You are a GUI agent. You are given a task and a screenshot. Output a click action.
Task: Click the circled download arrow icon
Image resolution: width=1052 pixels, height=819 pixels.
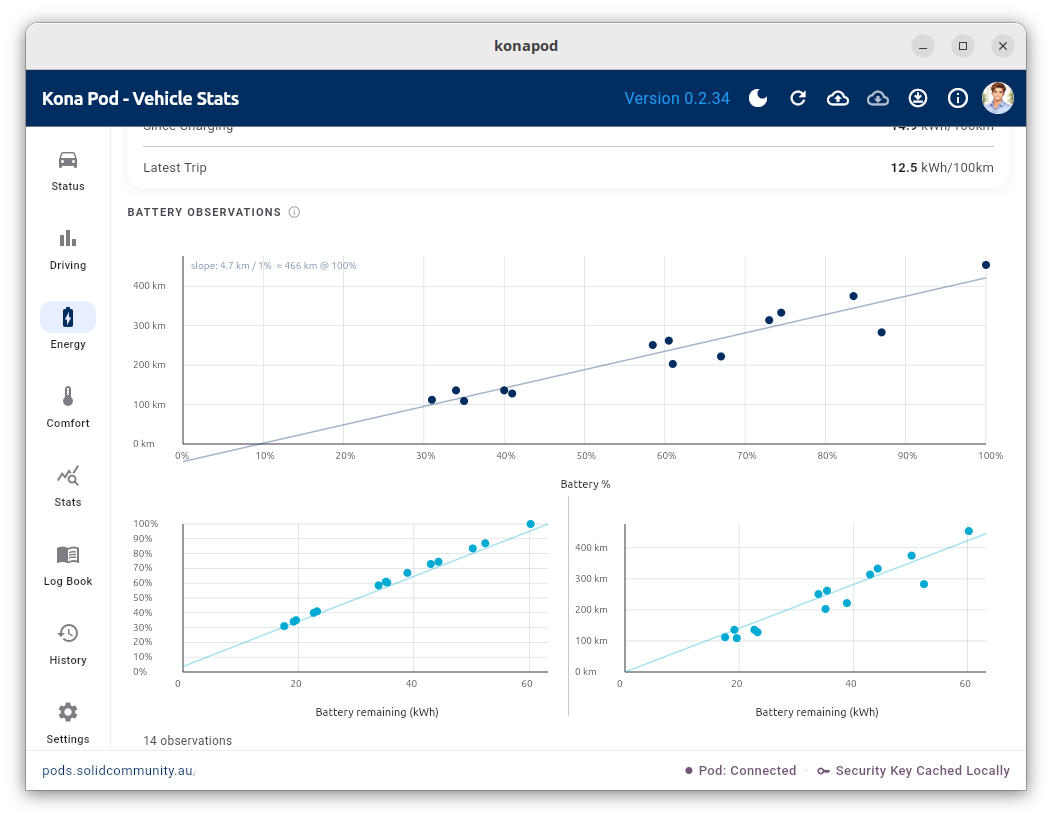918,98
